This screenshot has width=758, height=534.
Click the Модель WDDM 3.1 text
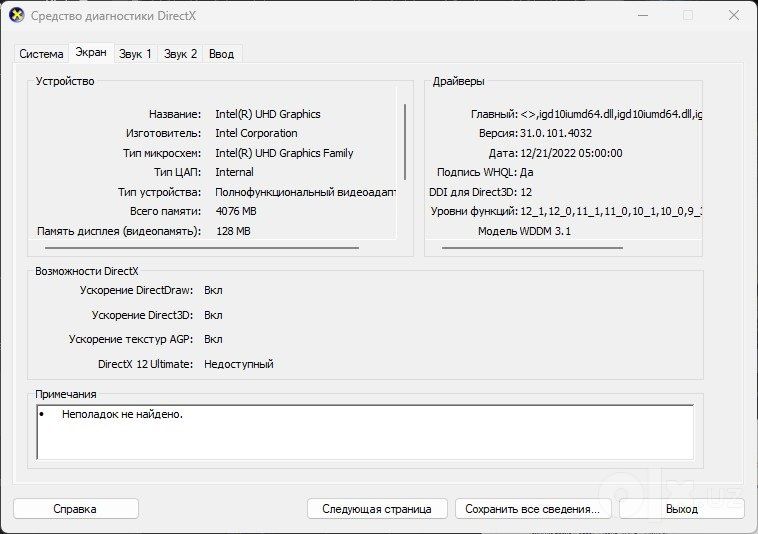tap(525, 231)
